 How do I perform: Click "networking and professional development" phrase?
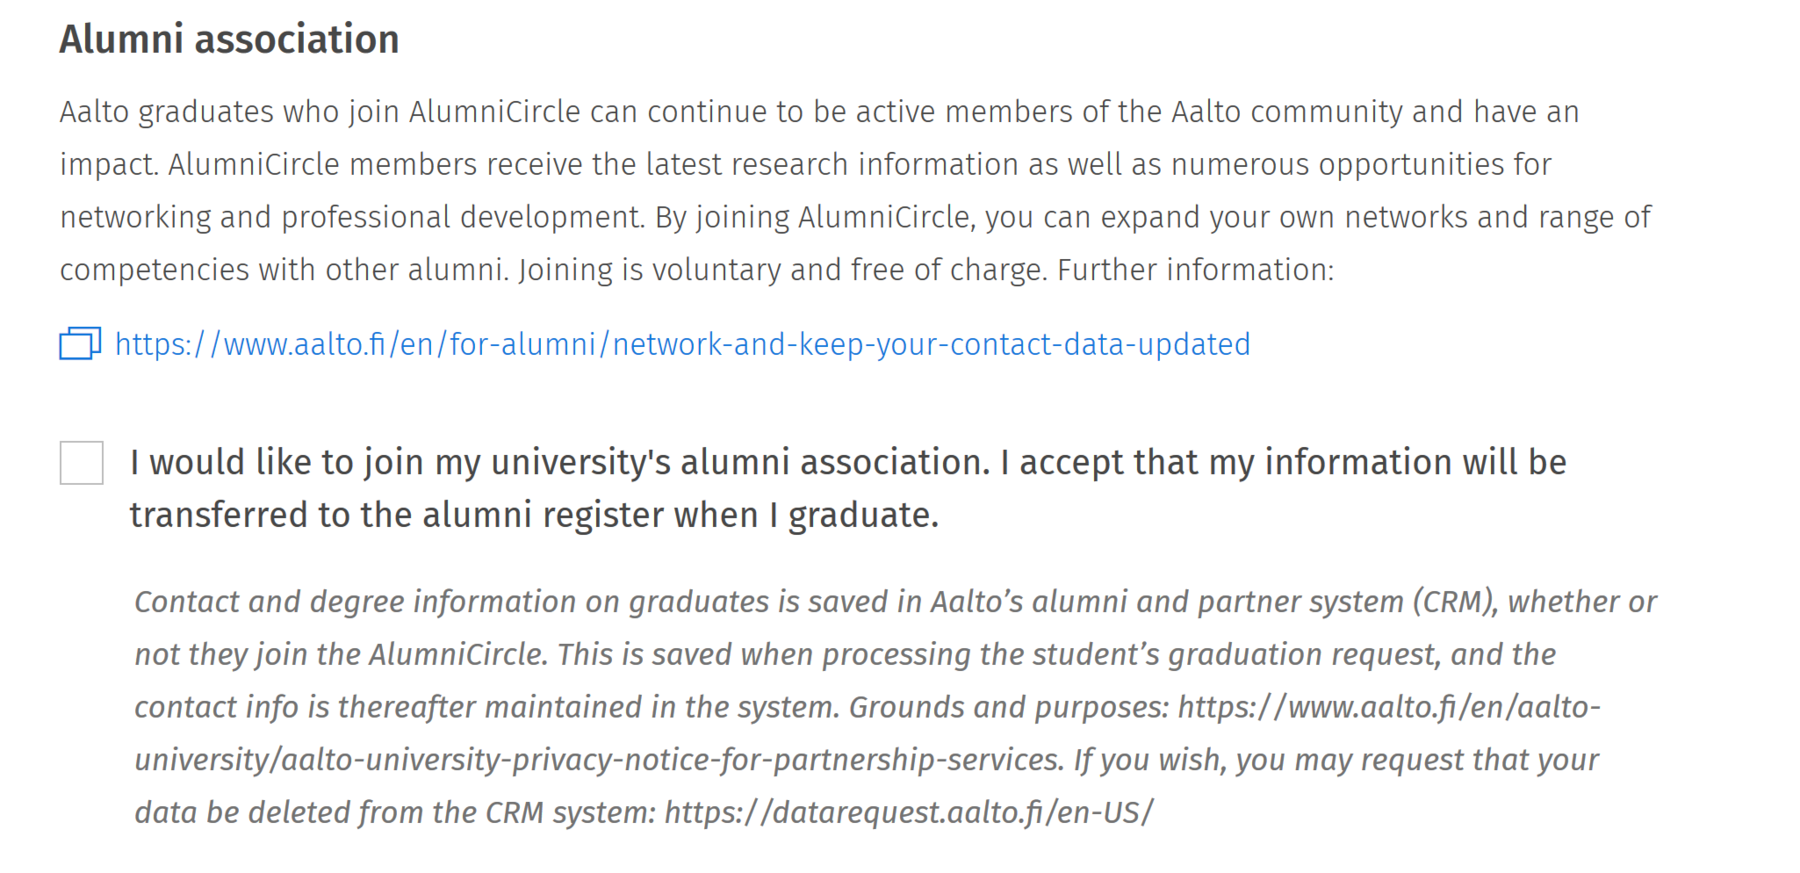(x=350, y=217)
